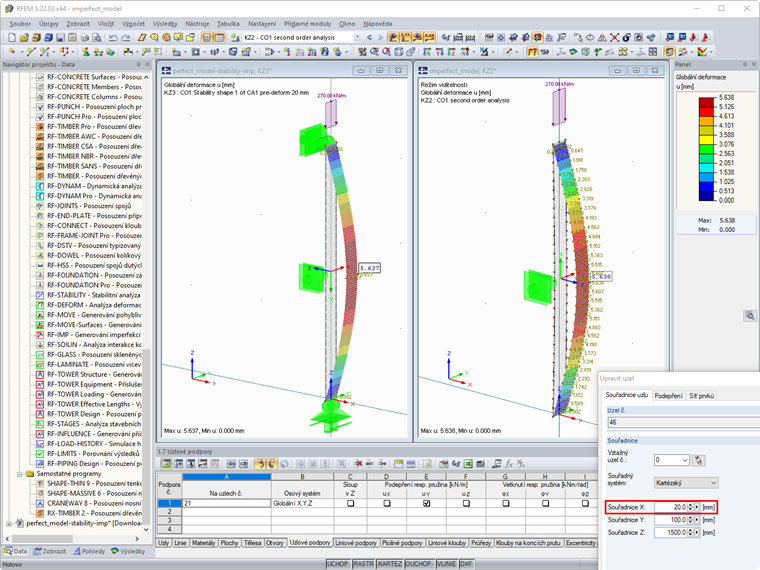Toggle uX support checkbox in row 1
The height and width of the screenshot is (570, 760).
point(386,504)
